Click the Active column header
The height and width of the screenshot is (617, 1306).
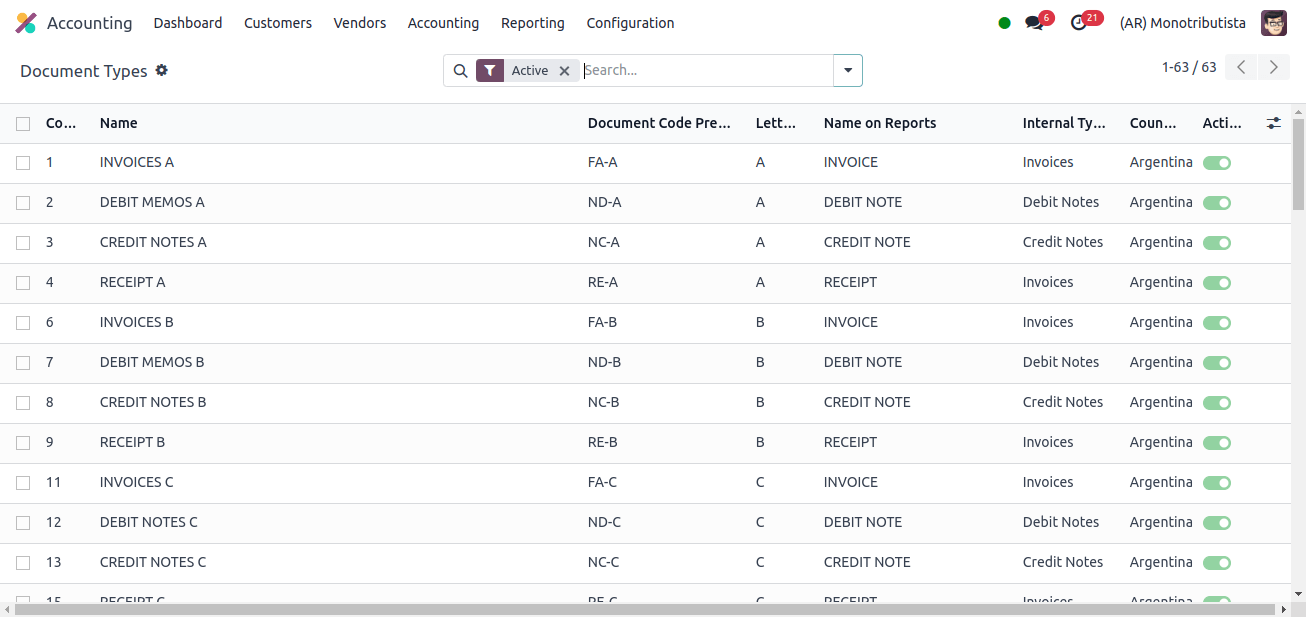click(x=1222, y=123)
